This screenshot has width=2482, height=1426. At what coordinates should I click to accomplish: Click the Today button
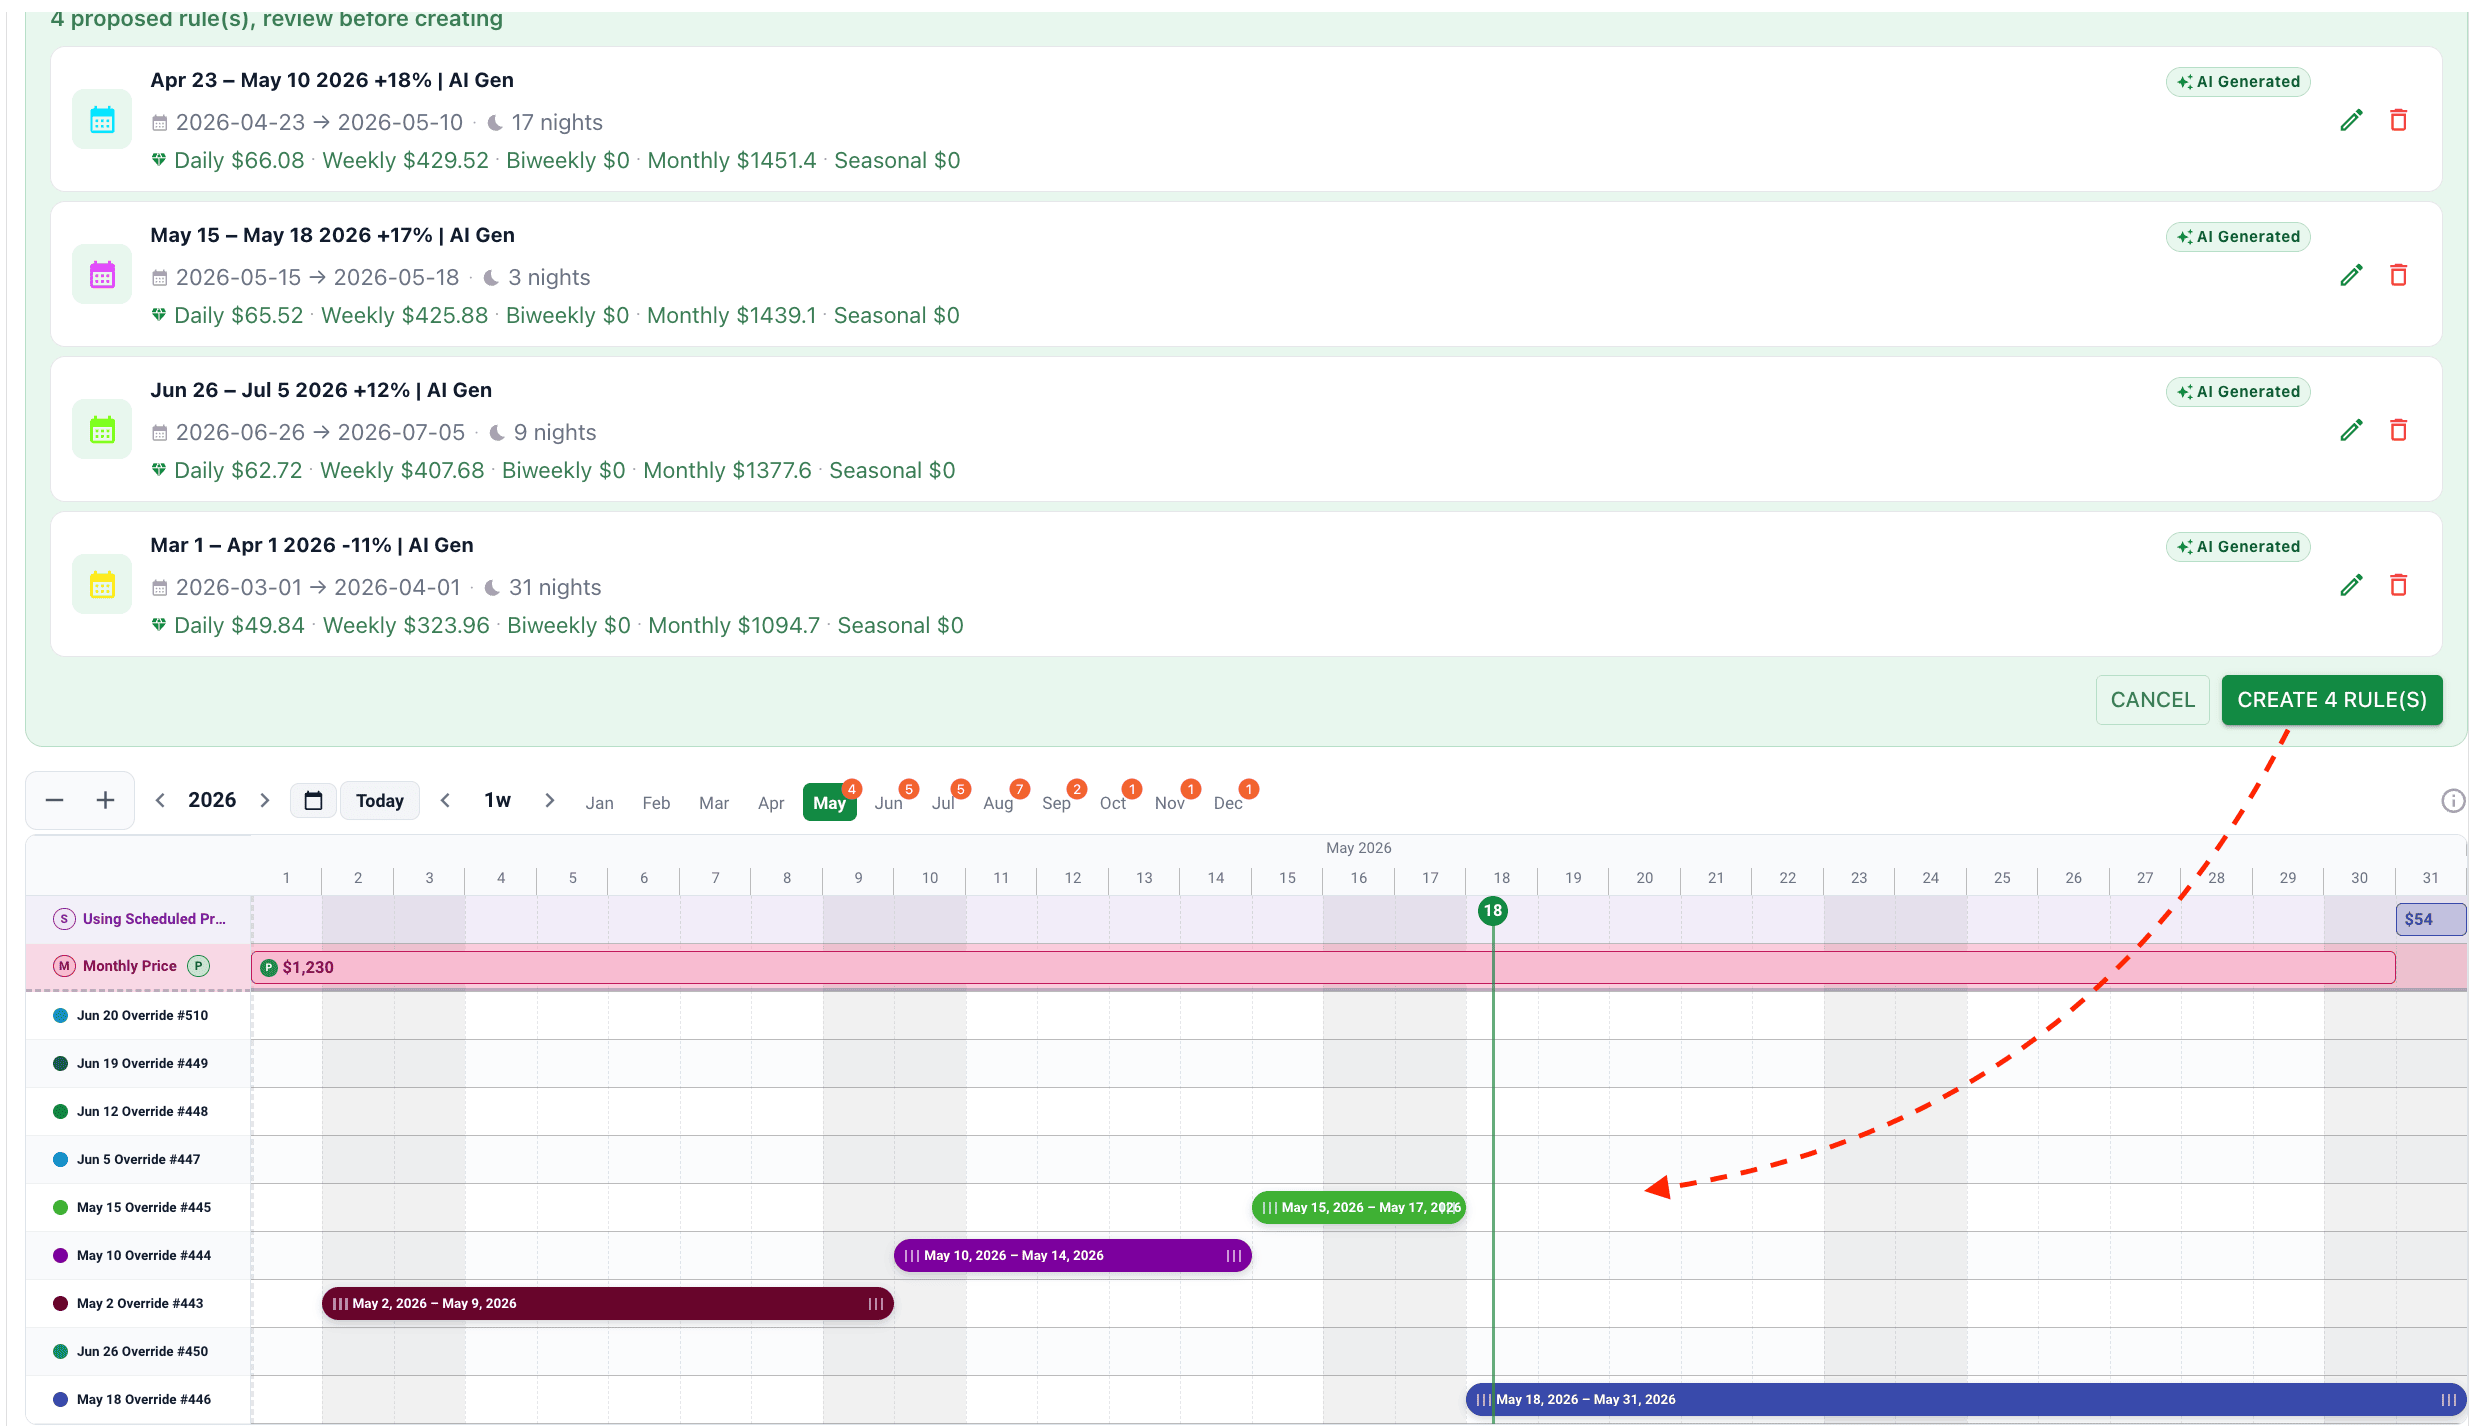click(380, 800)
